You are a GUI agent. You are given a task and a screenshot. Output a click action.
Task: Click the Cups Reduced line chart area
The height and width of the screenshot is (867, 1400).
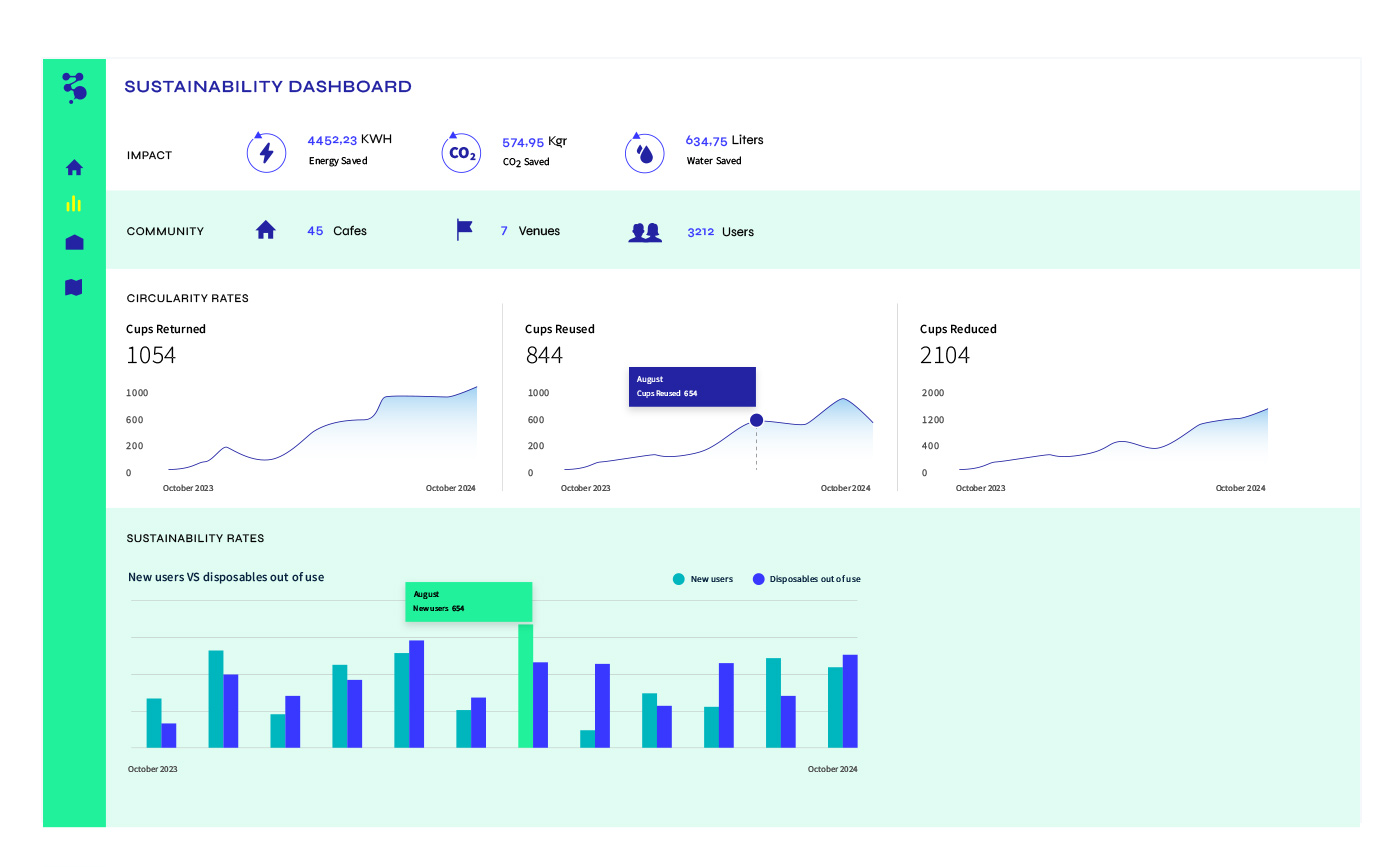click(1113, 438)
